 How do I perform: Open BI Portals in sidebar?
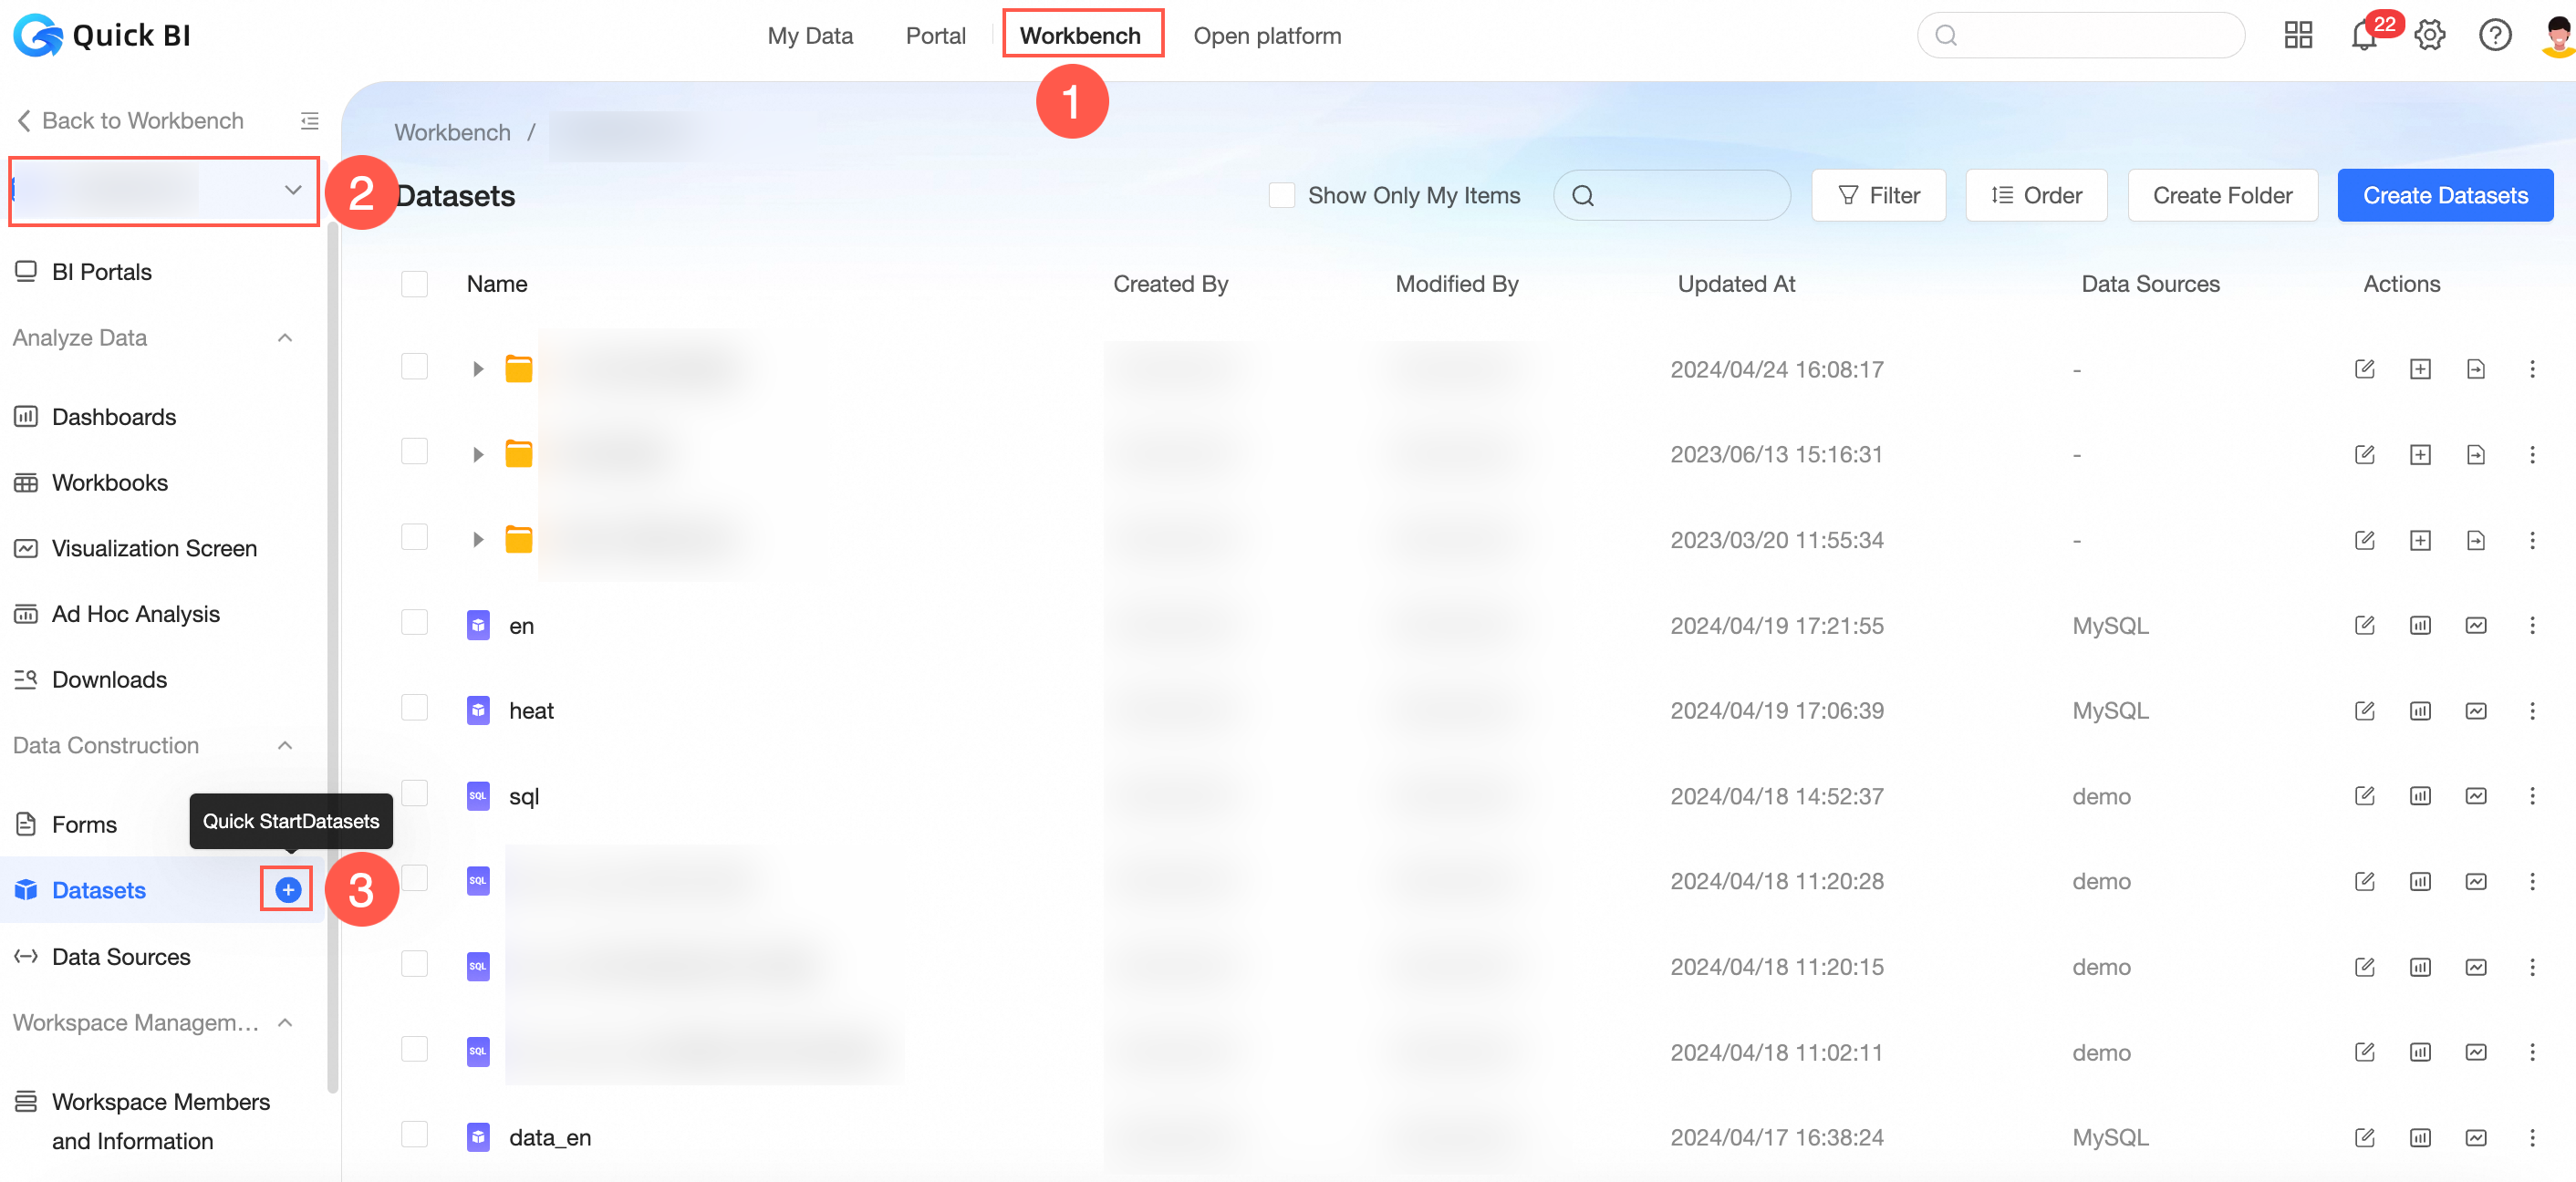(x=102, y=272)
